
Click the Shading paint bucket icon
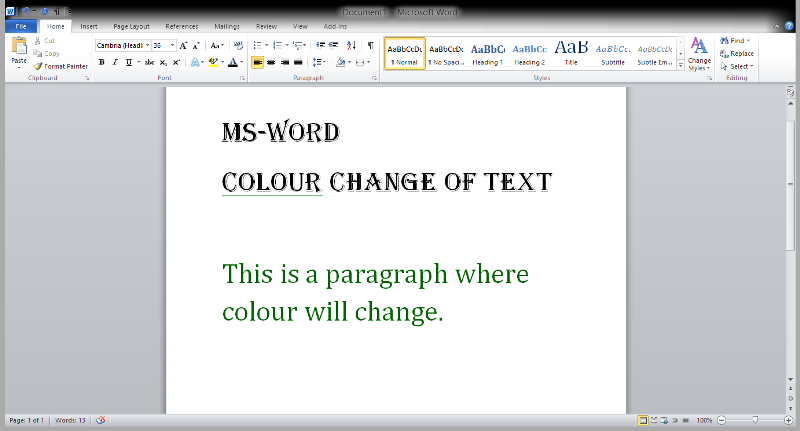click(341, 62)
